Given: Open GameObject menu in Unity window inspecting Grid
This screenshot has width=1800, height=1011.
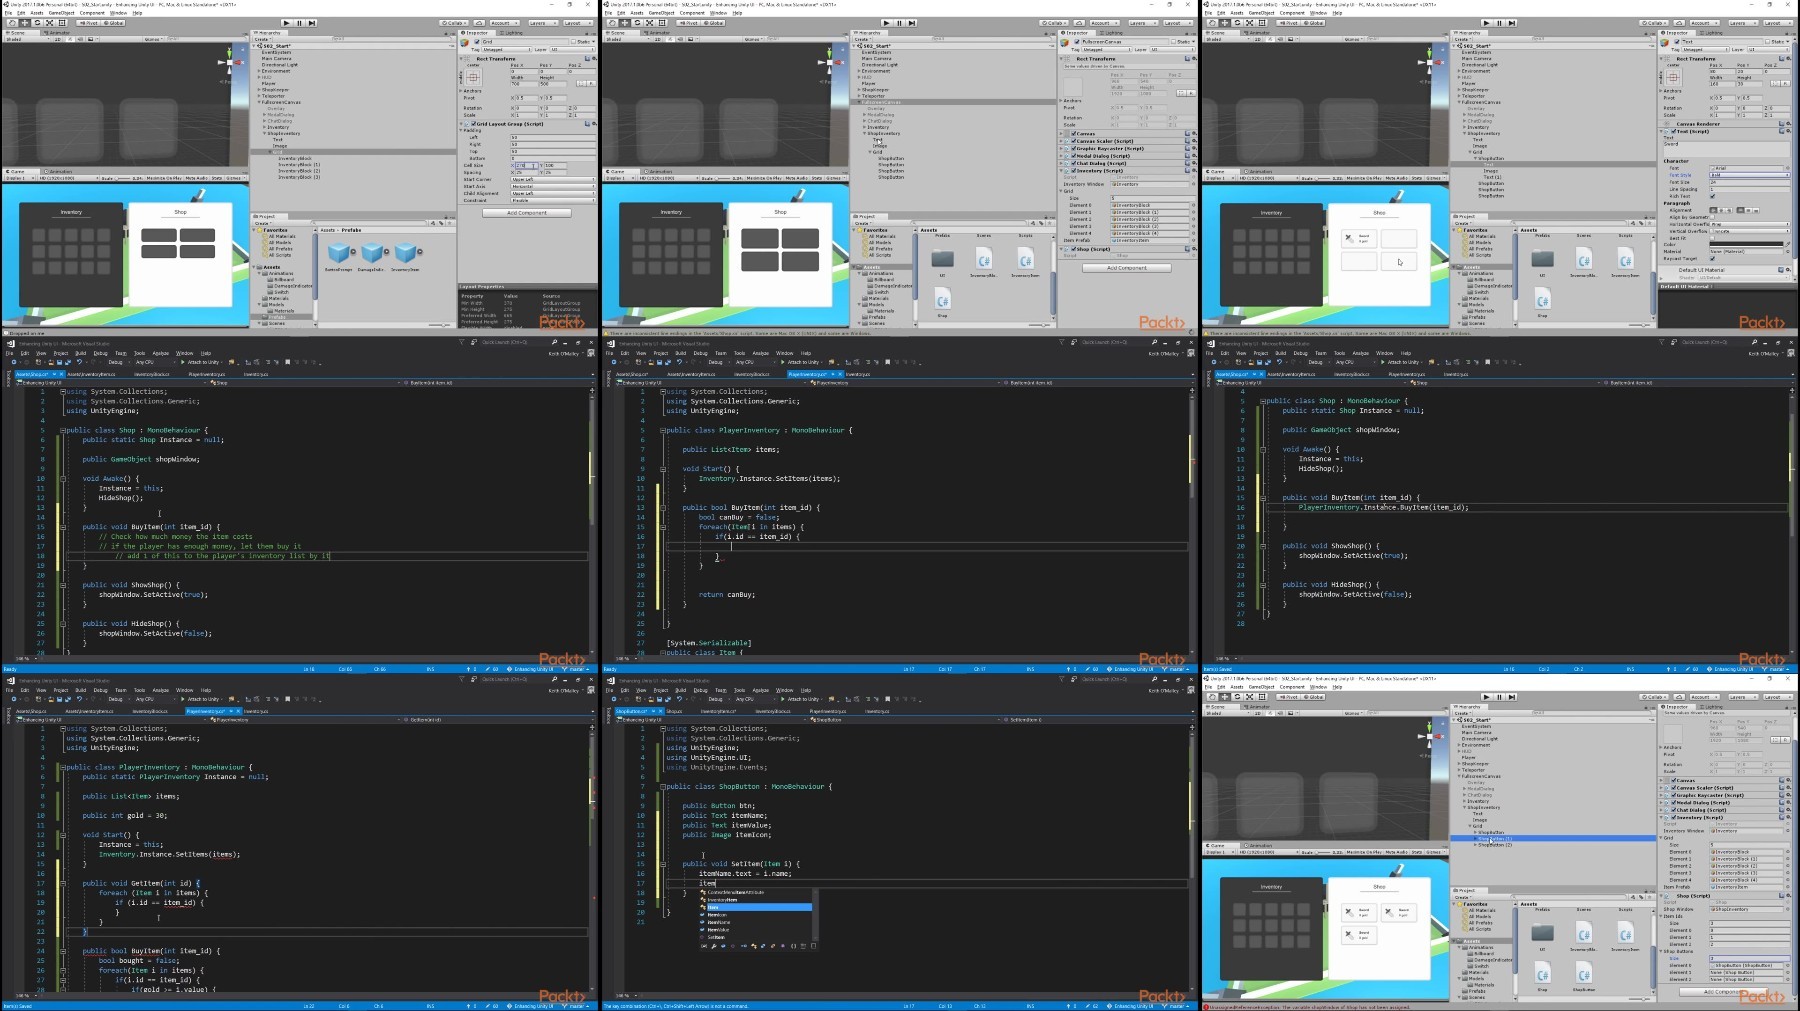Looking at the screenshot, I should coord(61,13).
